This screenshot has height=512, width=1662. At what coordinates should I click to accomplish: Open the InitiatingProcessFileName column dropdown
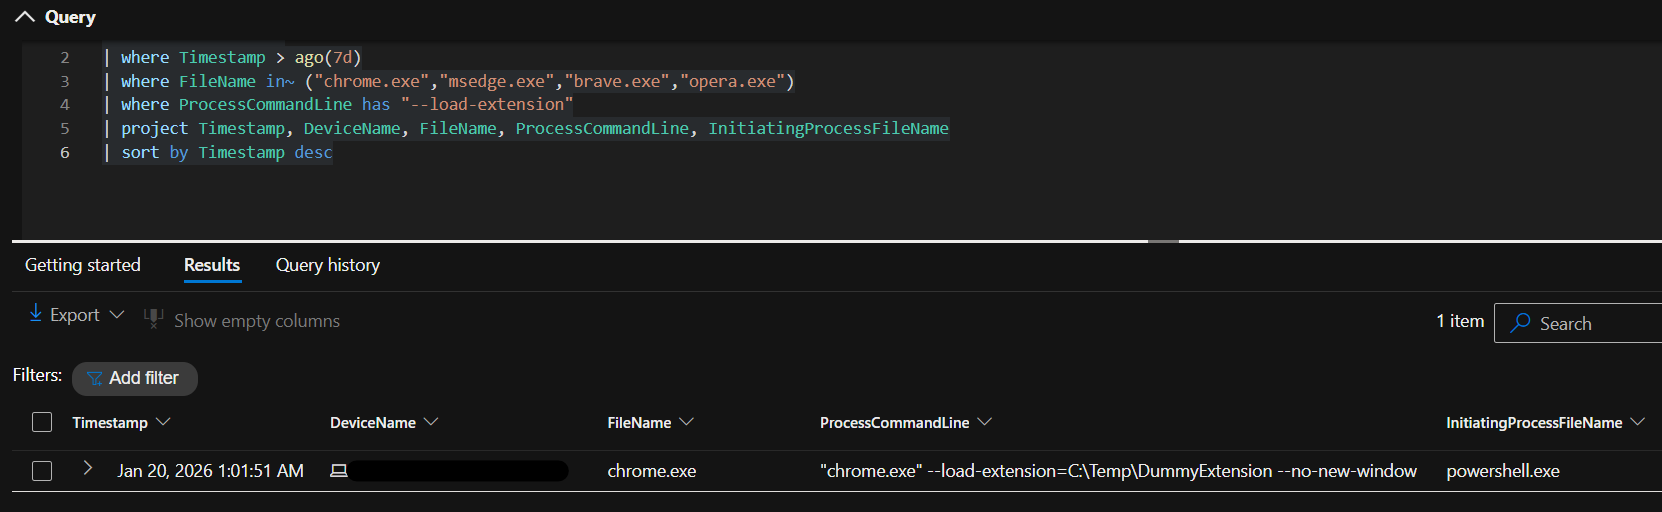pos(1637,422)
